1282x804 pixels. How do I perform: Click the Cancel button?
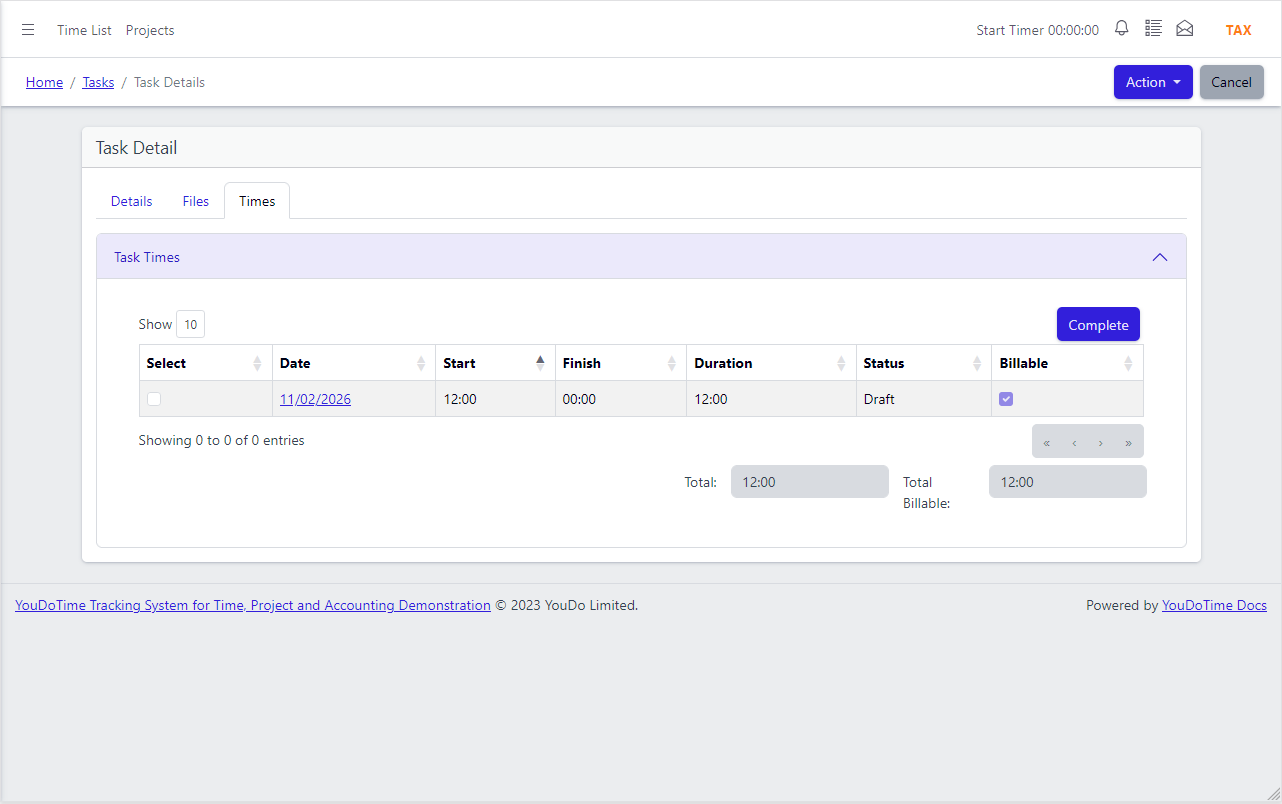pos(1232,82)
